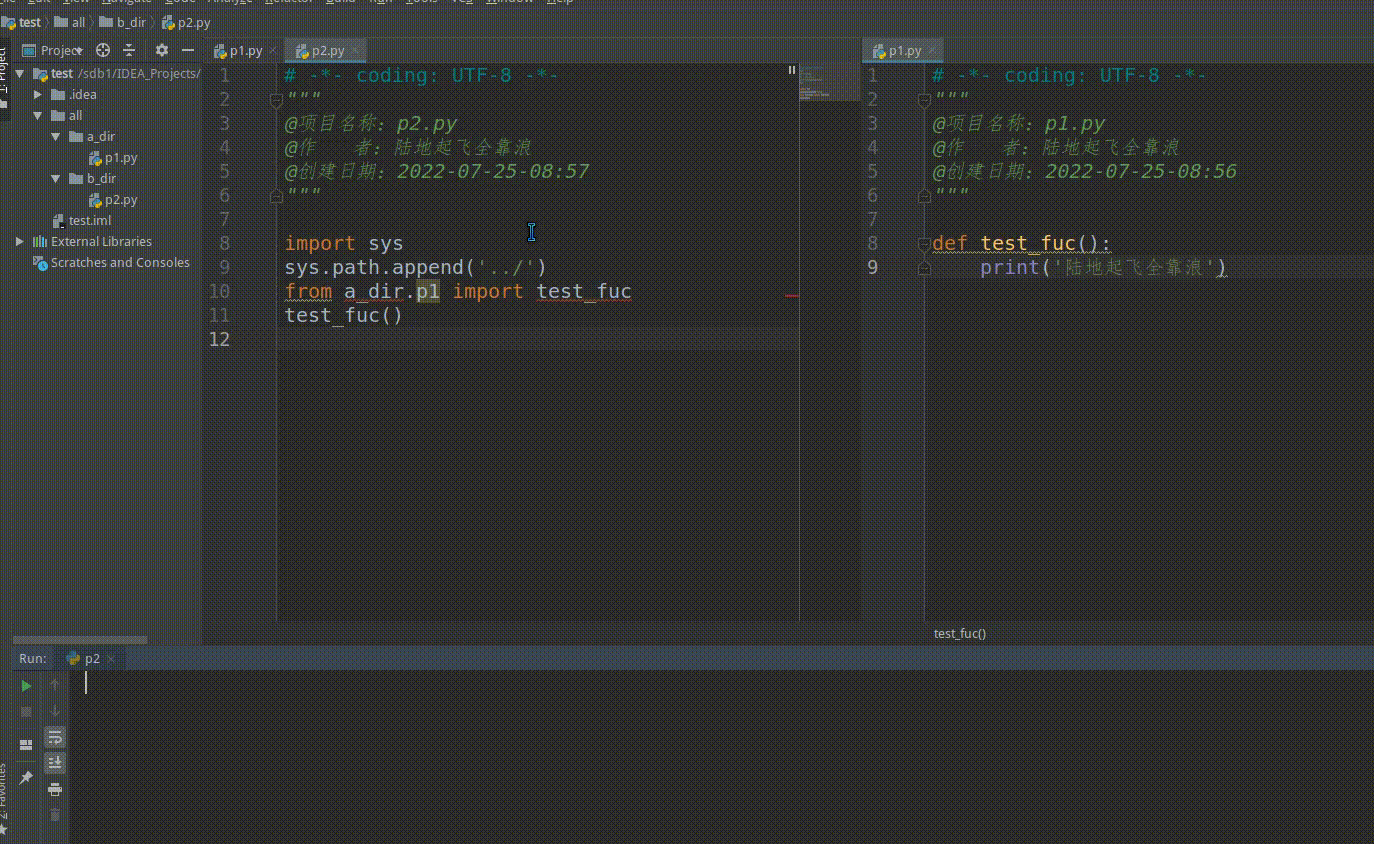Click the Stop process square icon
1374x844 pixels.
click(27, 711)
